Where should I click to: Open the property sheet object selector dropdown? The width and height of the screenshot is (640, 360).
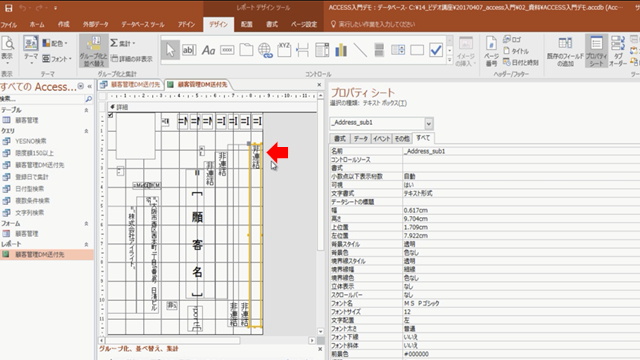pyautogui.click(x=429, y=123)
